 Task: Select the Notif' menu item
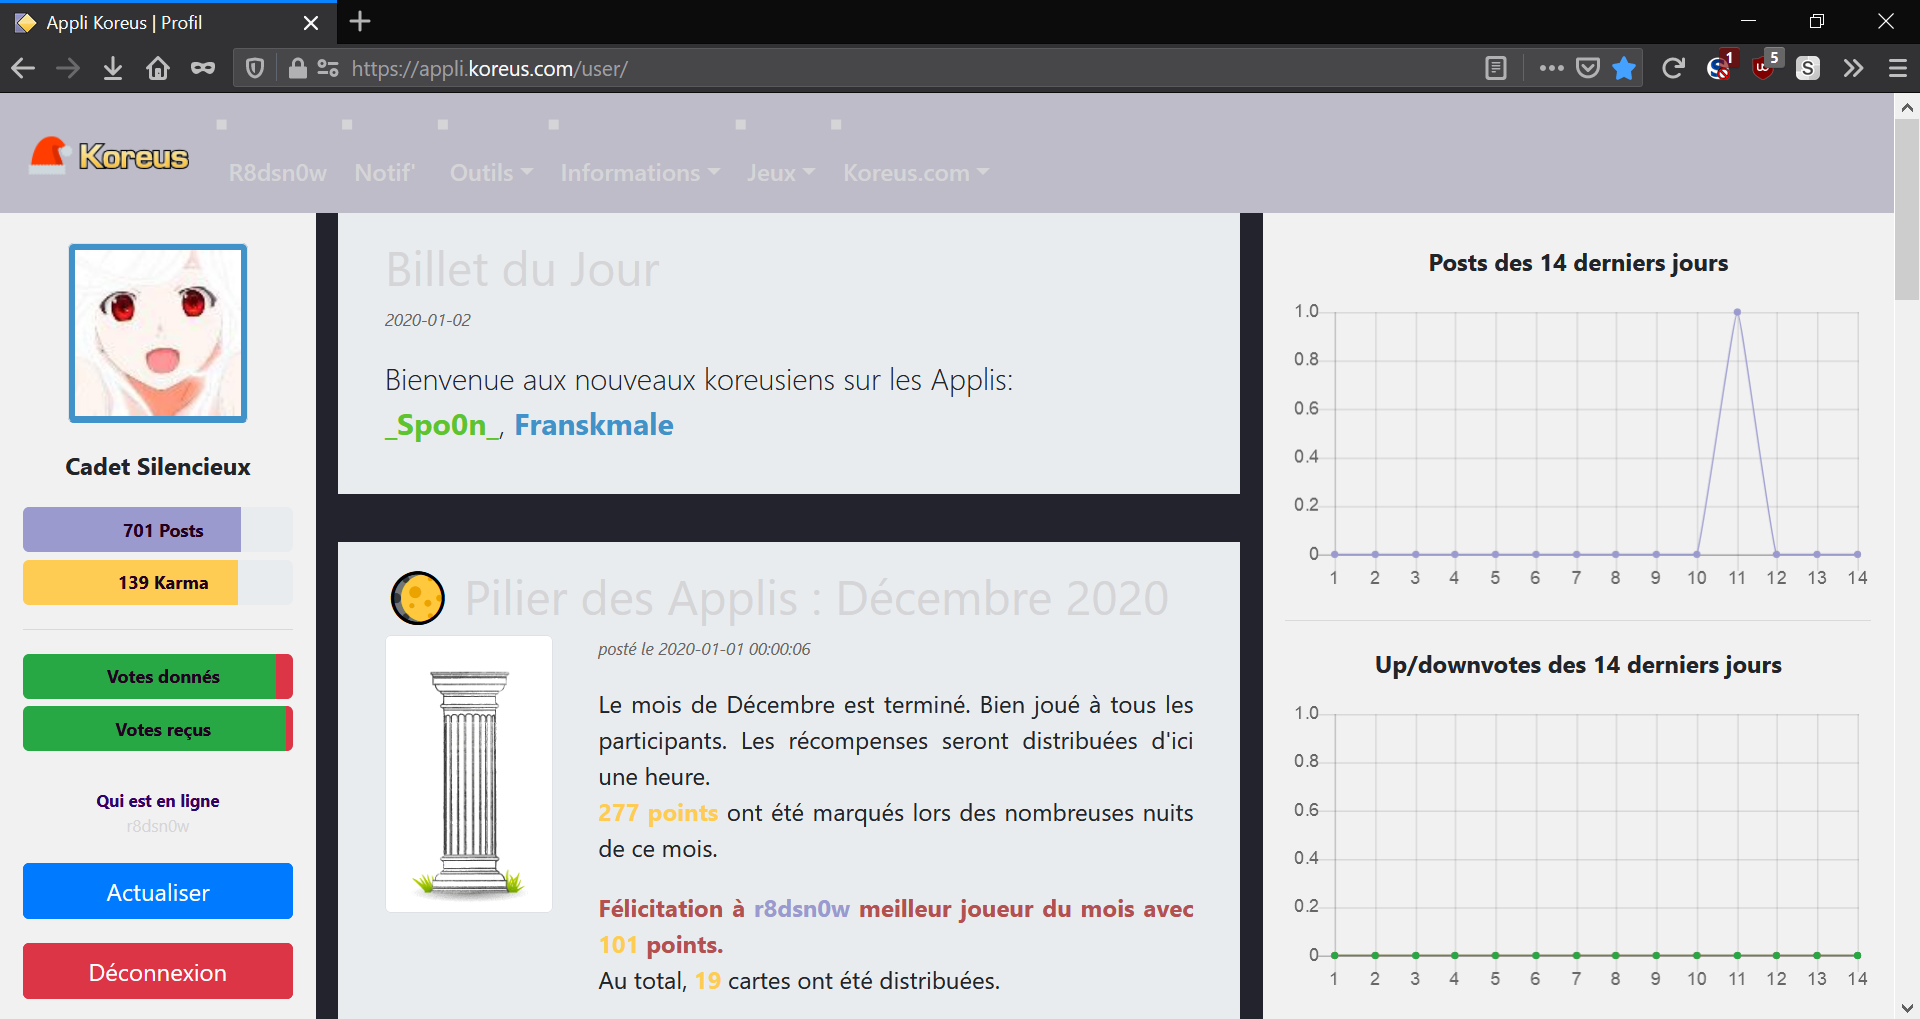pos(384,173)
